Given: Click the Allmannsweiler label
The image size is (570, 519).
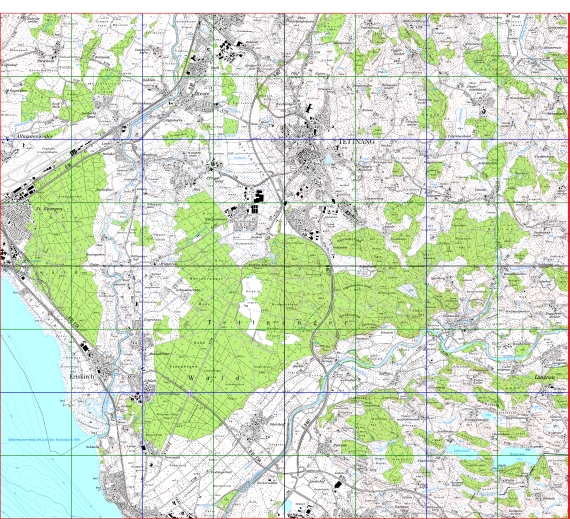Looking at the screenshot, I should click(x=35, y=136).
